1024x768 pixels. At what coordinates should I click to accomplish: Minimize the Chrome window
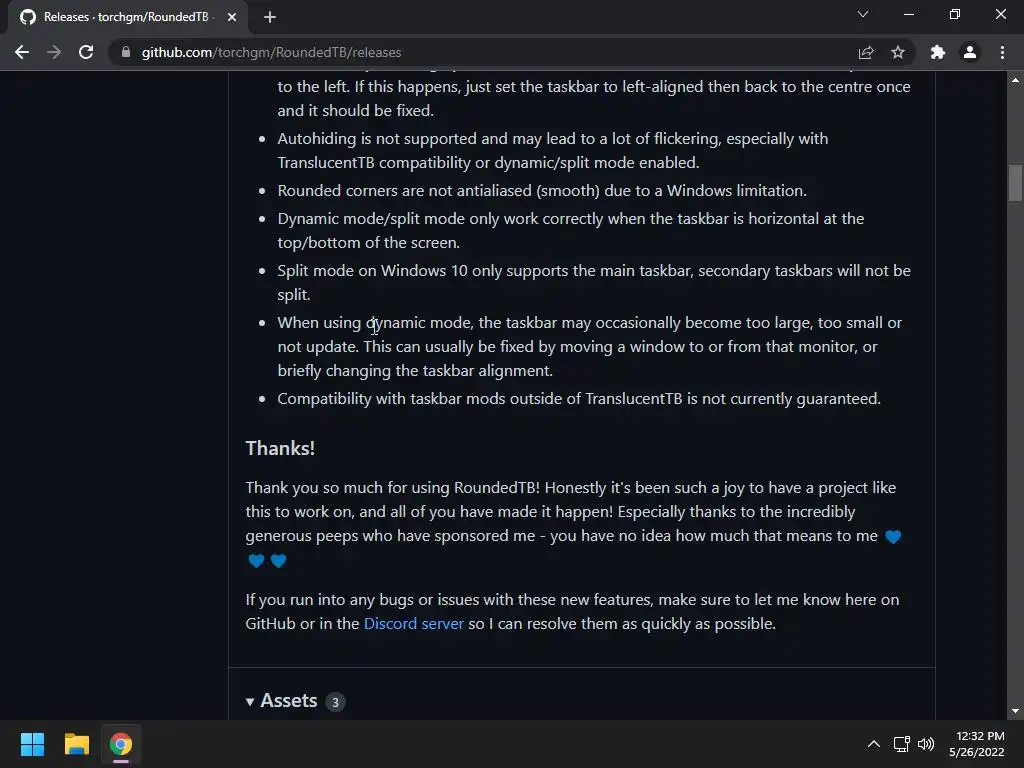[x=909, y=14]
